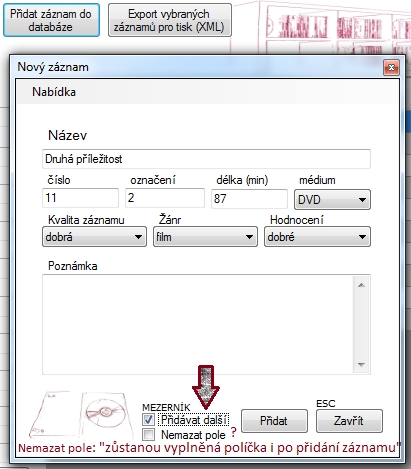The width and height of the screenshot is (411, 469).
Task: Click the Přidat button
Action: (274, 421)
